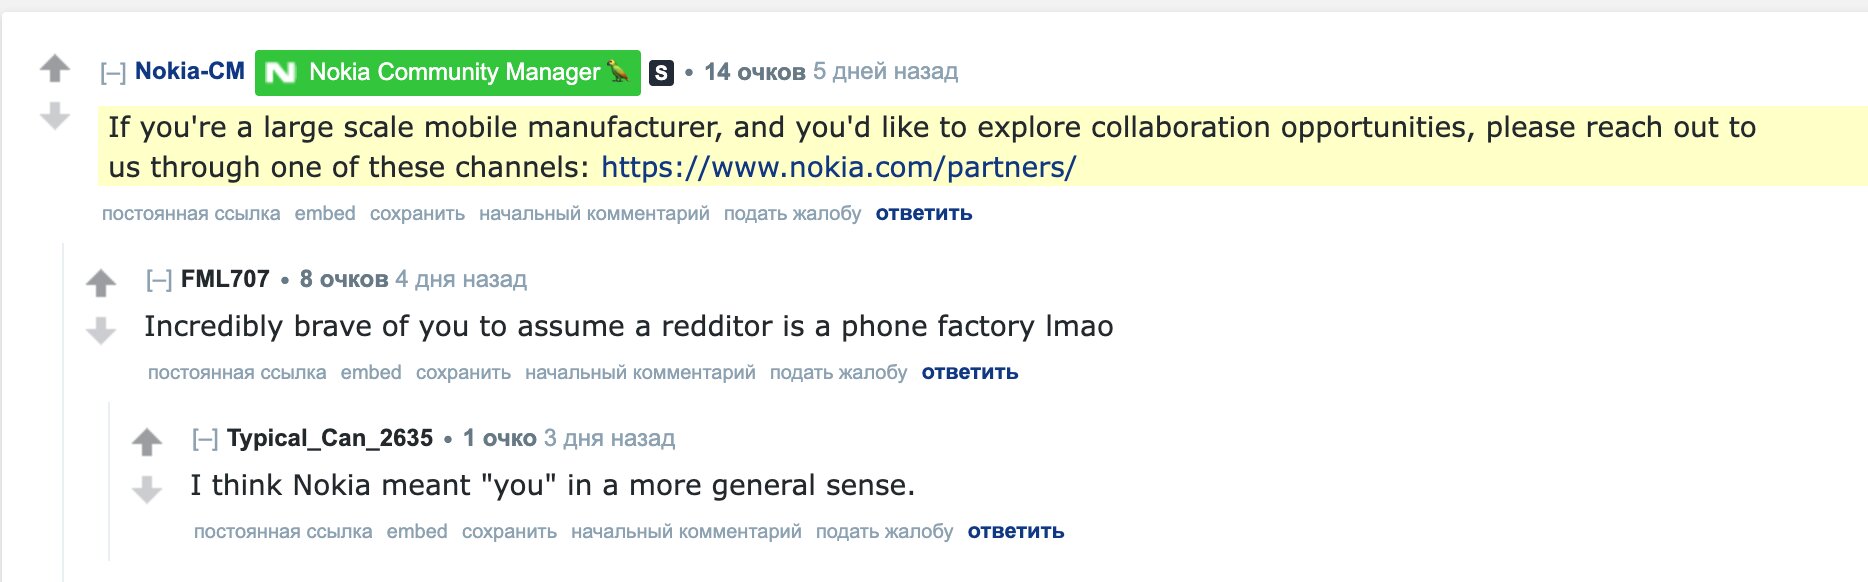Click ответить under FML707's comment
This screenshot has width=1868, height=582.
970,372
